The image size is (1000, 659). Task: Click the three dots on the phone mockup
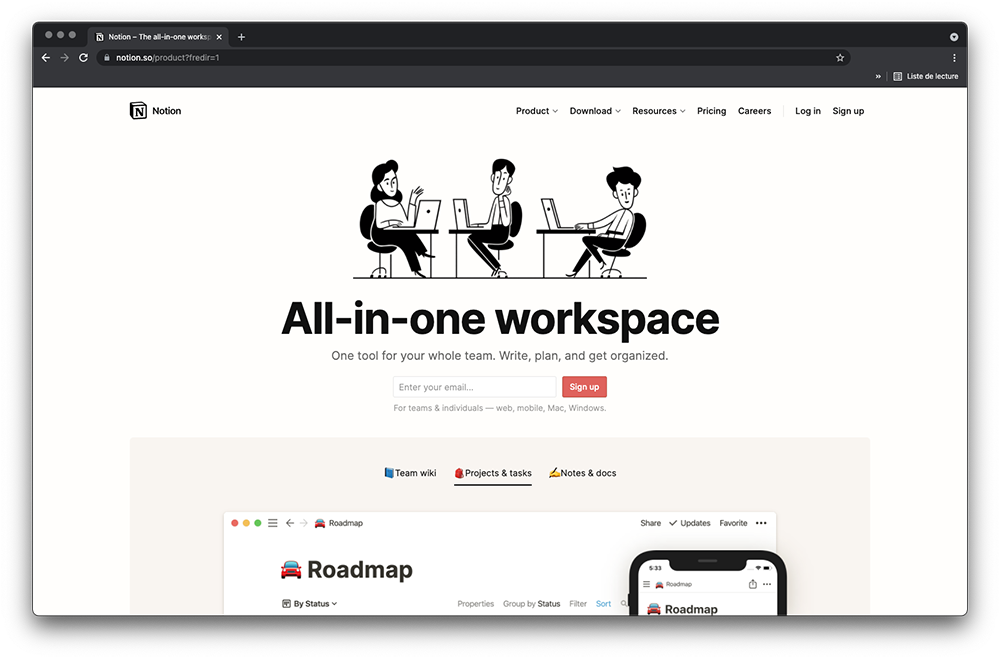(767, 584)
